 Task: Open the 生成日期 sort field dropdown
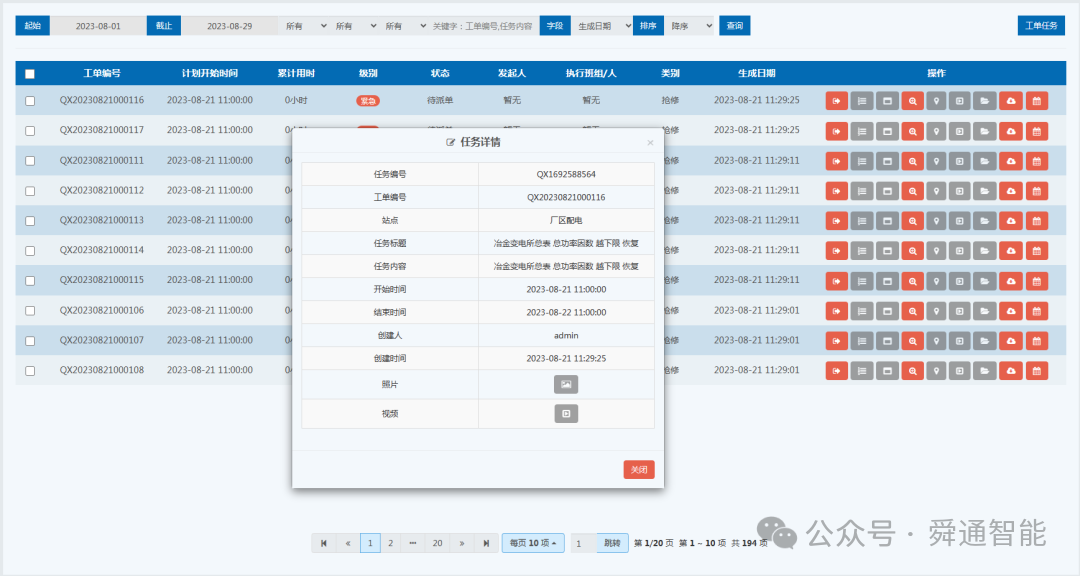pos(599,25)
